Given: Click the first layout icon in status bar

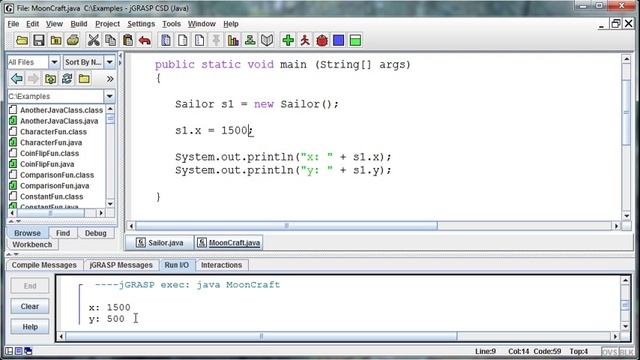Looking at the screenshot, I should pos(9,351).
